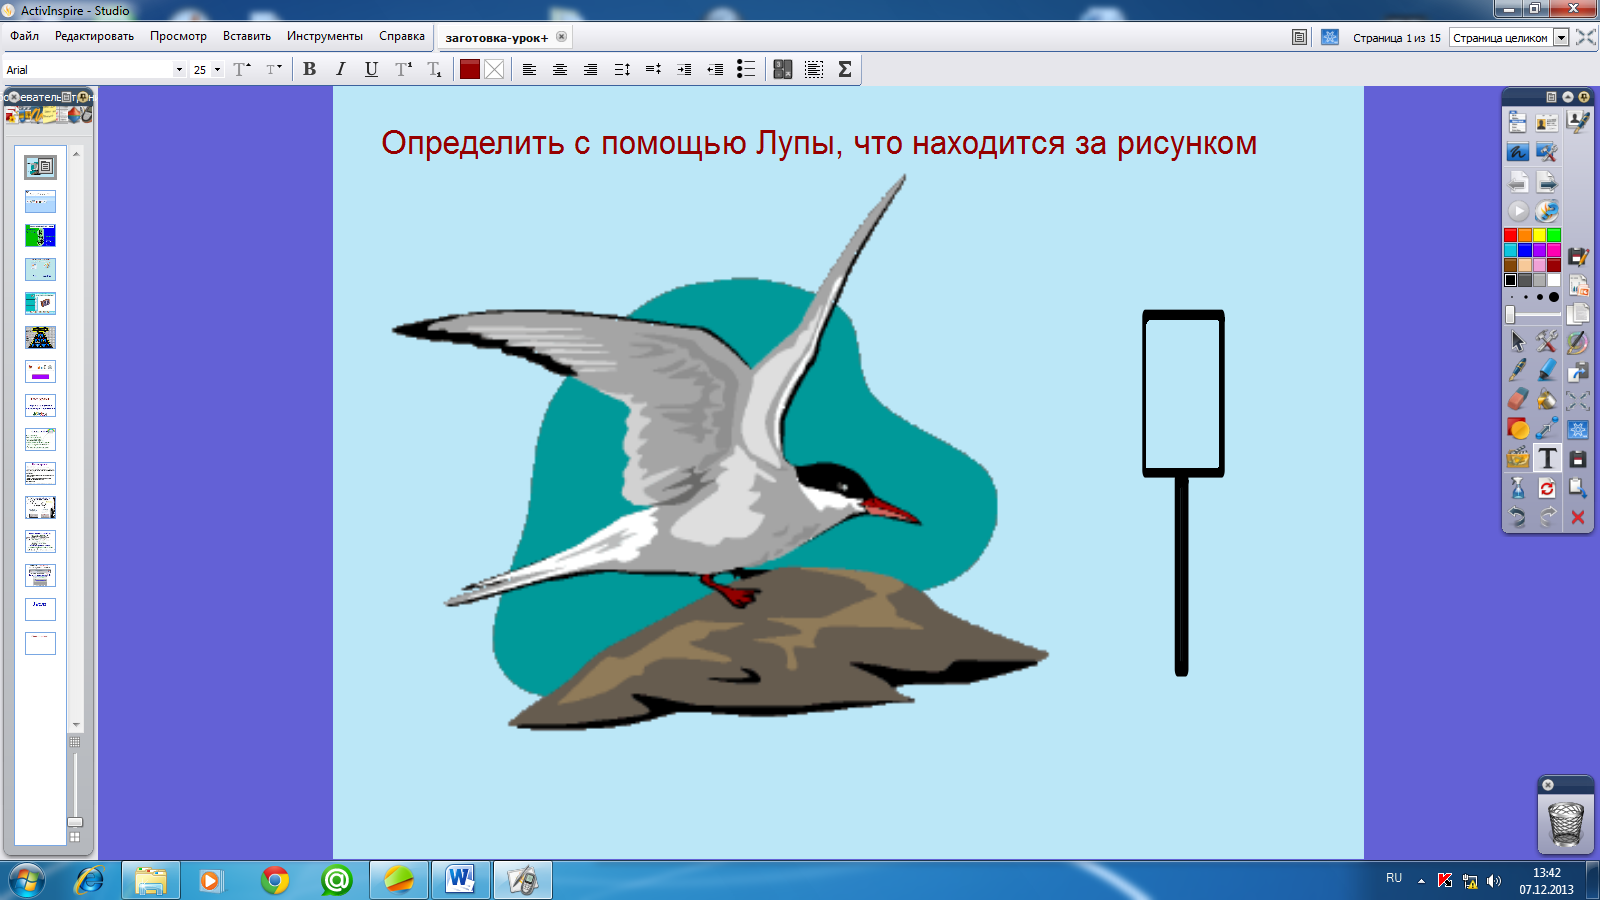
Task: Open the Редактировать menu
Action: pyautogui.click(x=94, y=36)
